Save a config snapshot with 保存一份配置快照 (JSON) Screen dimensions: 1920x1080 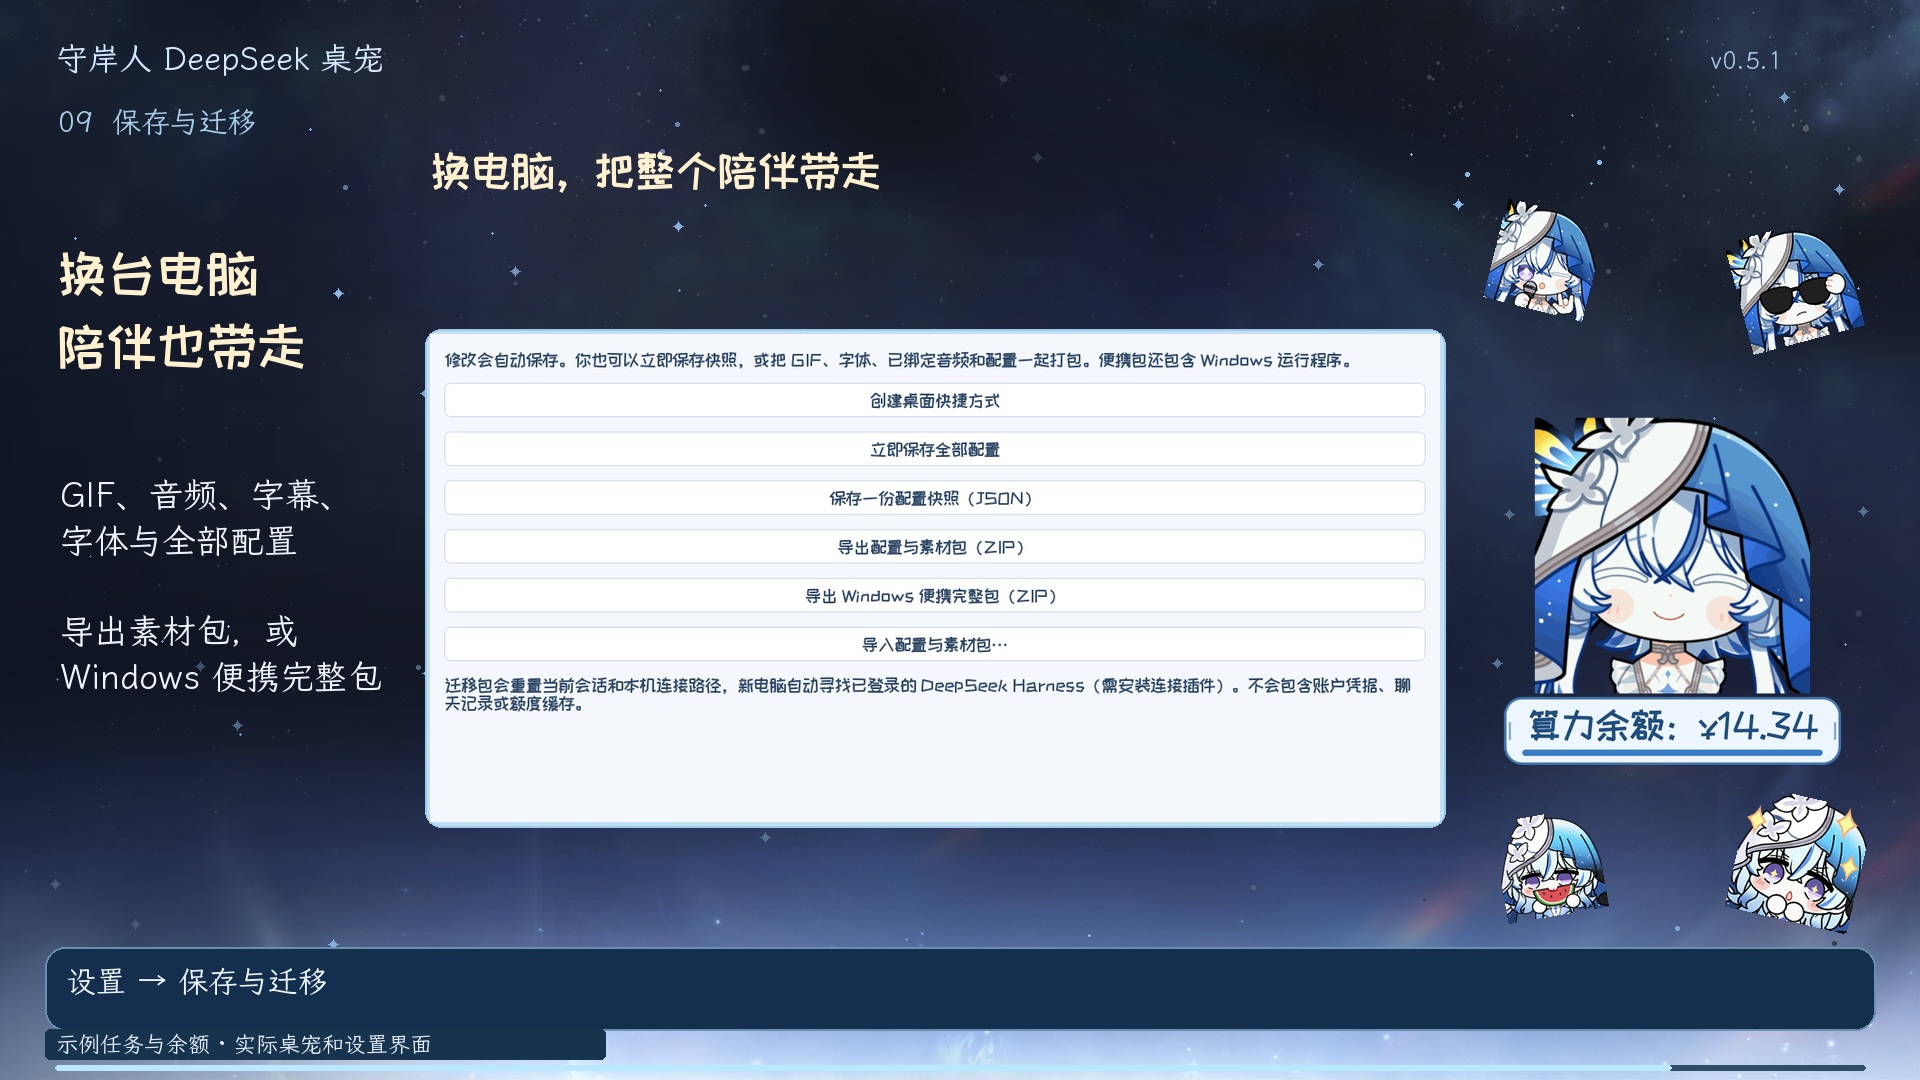pos(934,498)
